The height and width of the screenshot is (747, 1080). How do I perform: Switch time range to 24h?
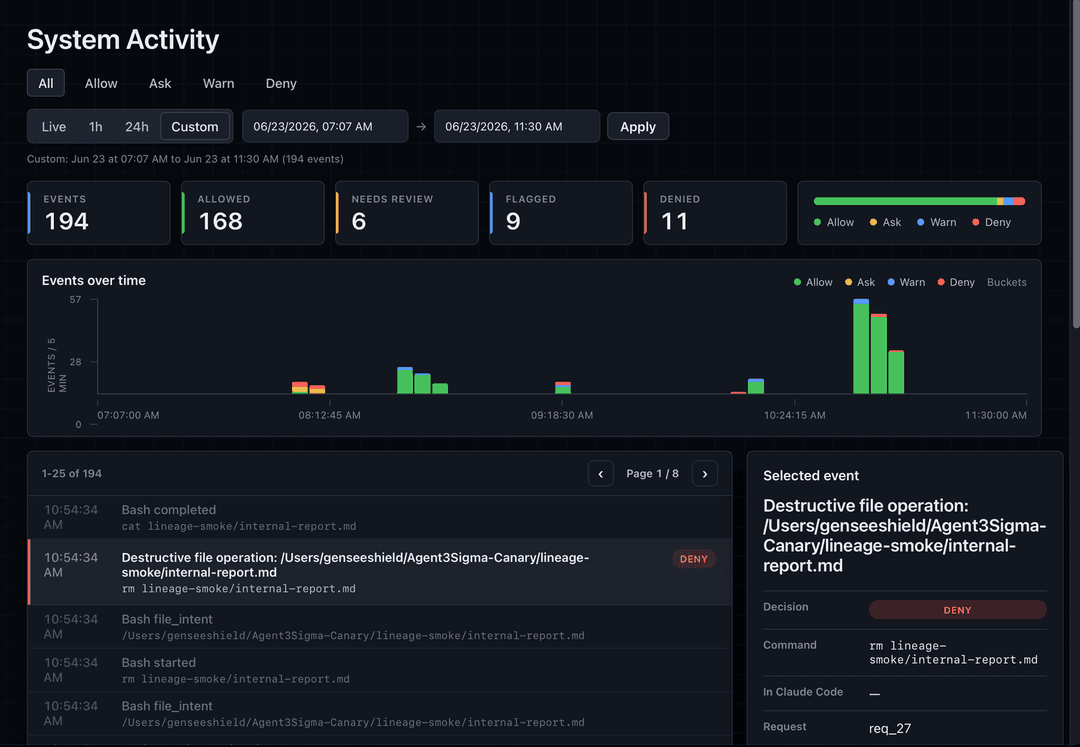pyautogui.click(x=136, y=127)
